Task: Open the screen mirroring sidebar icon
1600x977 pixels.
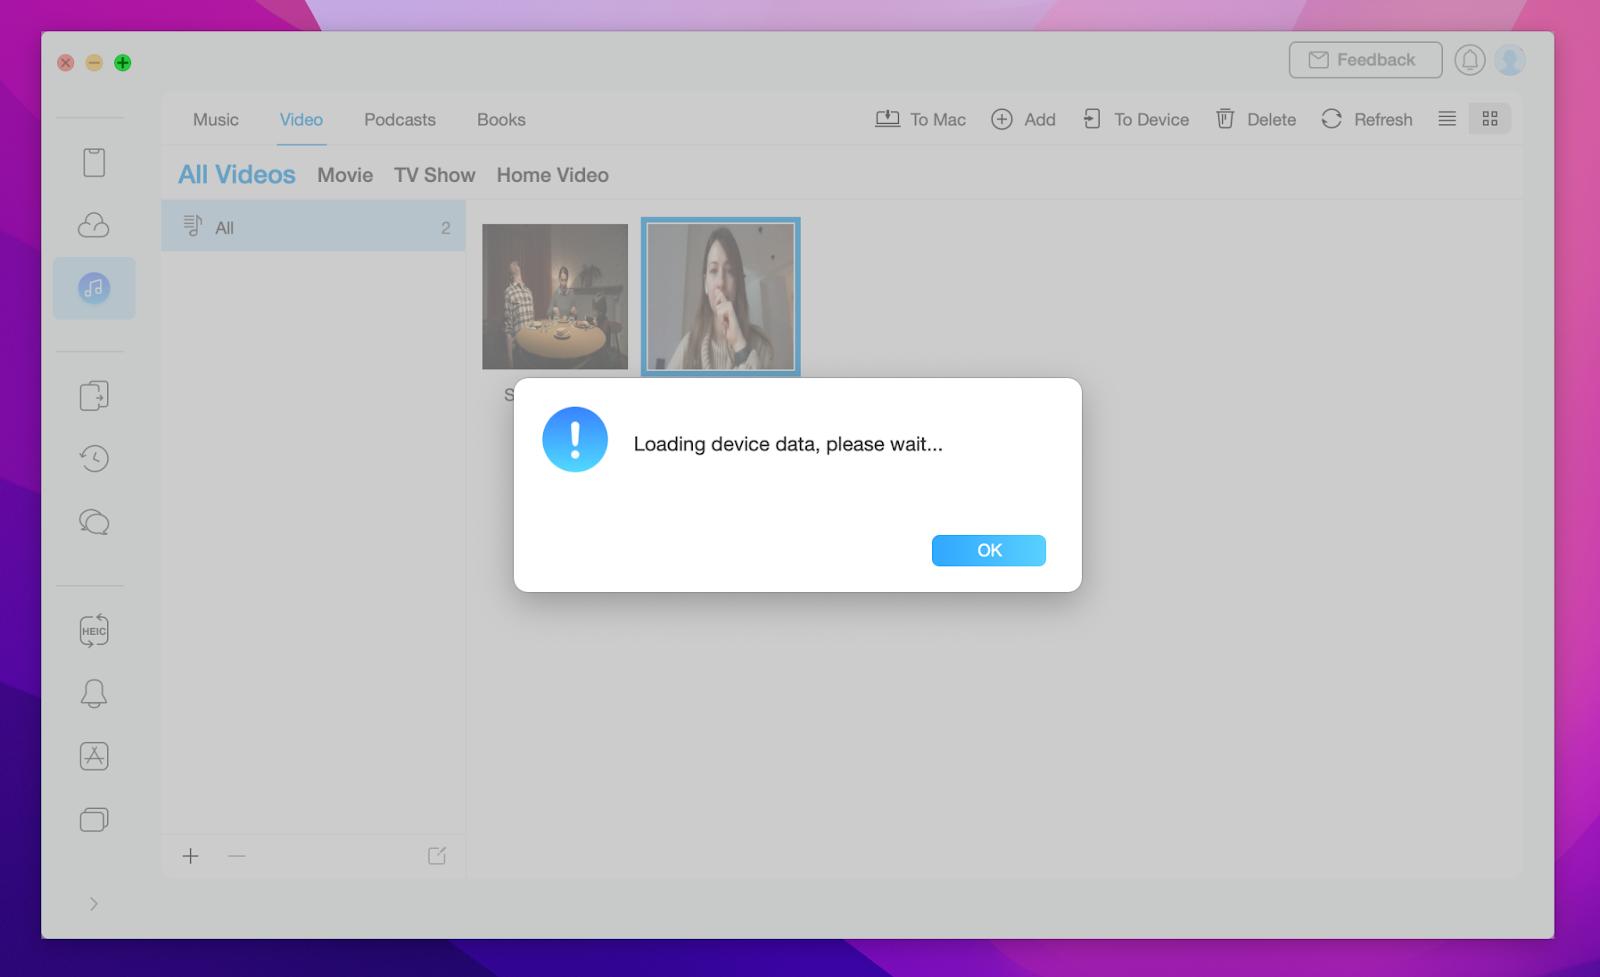Action: coord(94,820)
